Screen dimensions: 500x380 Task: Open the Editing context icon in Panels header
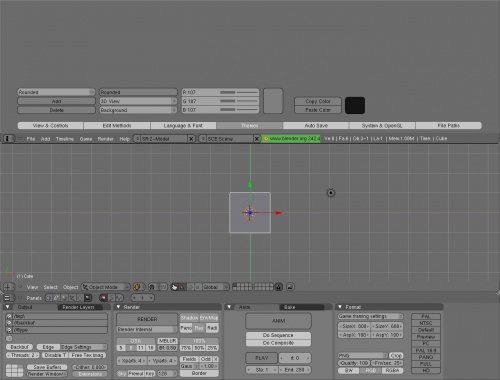80,298
